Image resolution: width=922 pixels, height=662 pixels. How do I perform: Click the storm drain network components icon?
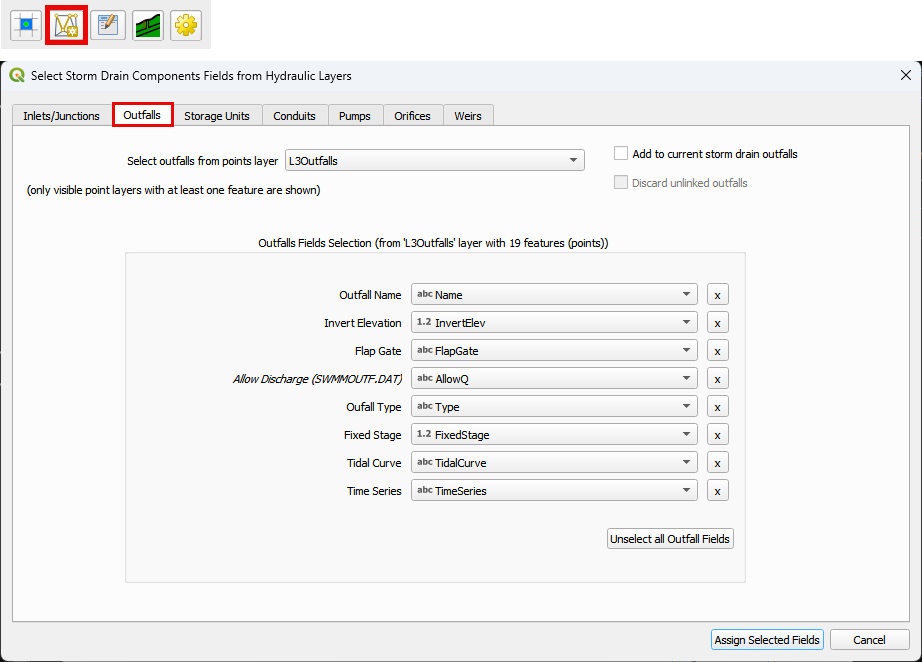click(x=67, y=25)
